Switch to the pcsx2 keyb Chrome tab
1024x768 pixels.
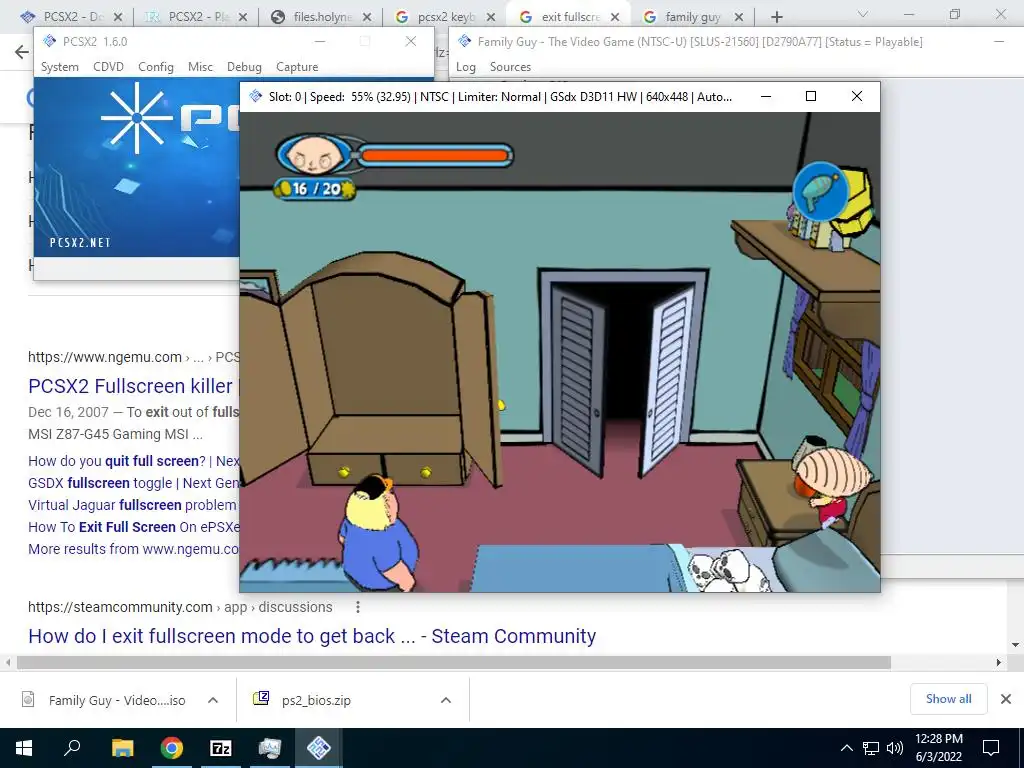click(444, 16)
